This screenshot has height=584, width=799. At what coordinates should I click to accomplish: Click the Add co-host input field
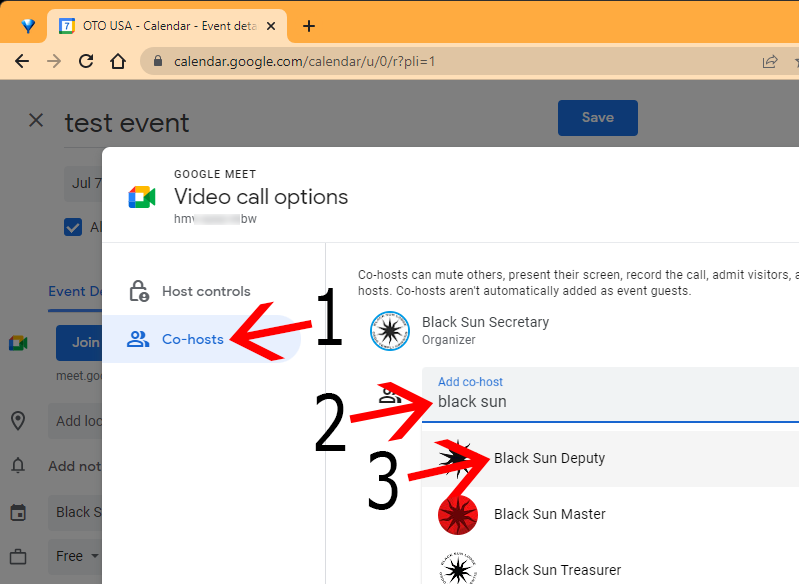pyautogui.click(x=610, y=394)
